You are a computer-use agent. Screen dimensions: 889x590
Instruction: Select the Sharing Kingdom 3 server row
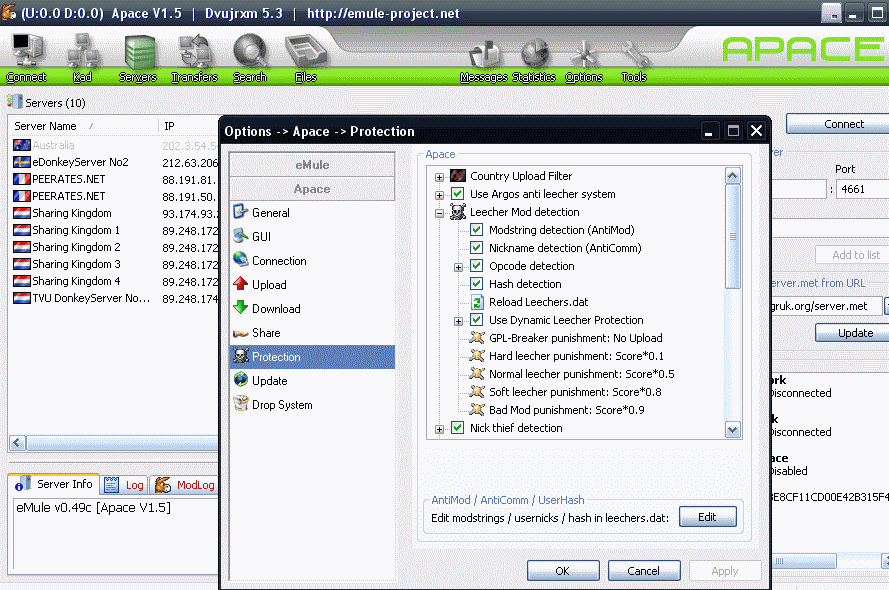coord(115,264)
